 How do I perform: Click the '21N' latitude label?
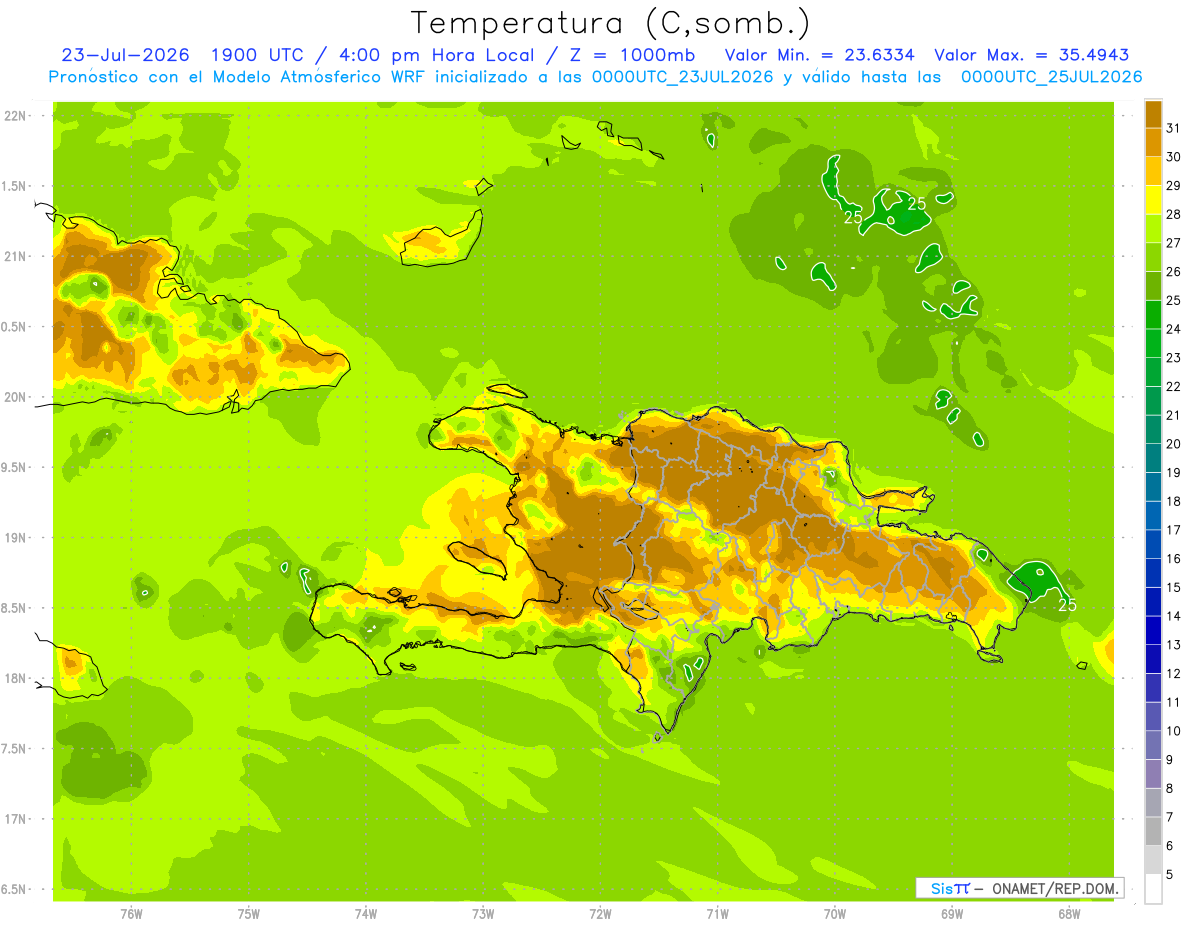click(x=15, y=256)
